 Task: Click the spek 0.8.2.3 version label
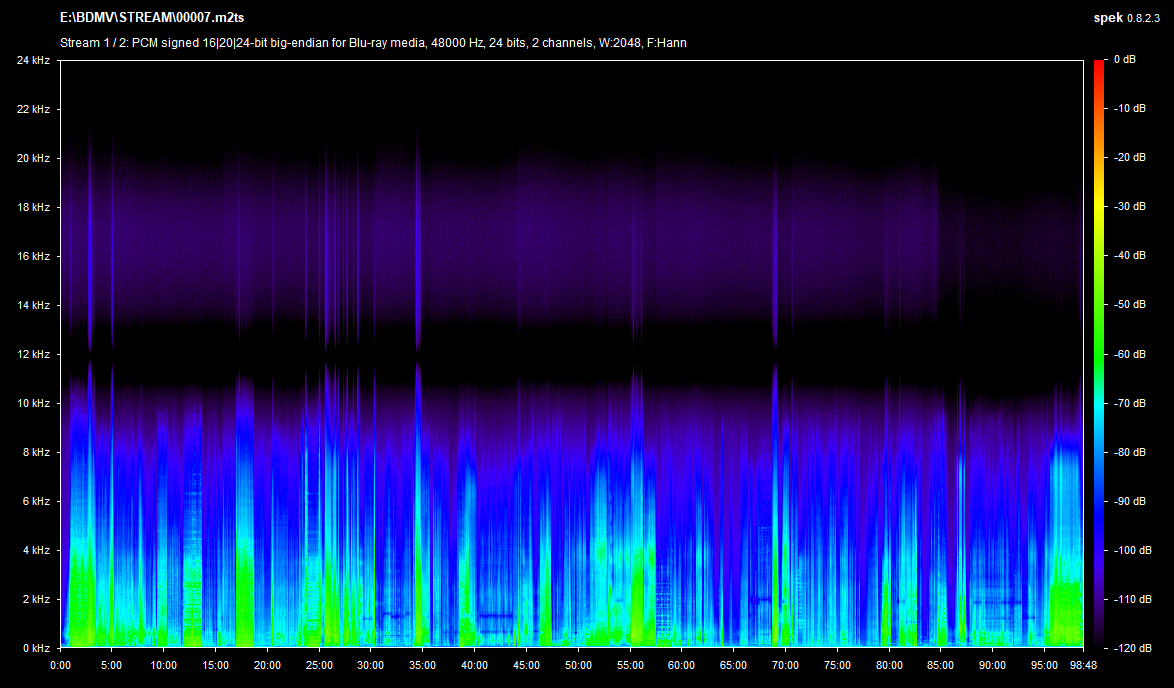(x=1127, y=19)
